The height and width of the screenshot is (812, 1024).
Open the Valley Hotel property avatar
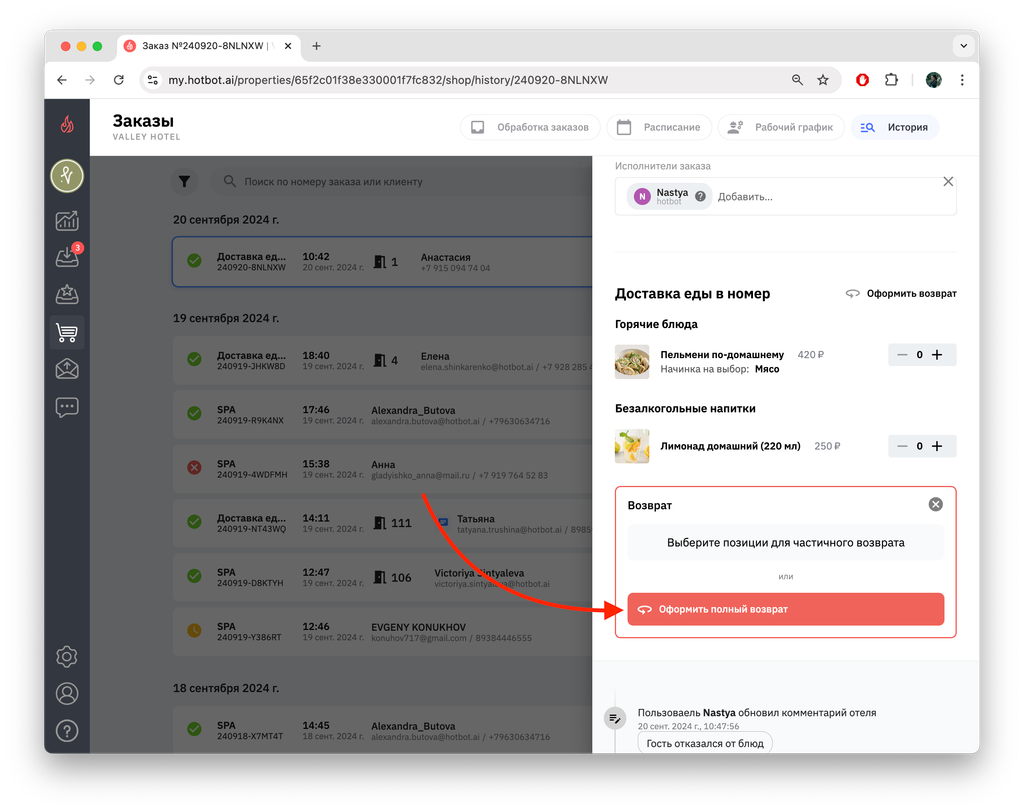tap(67, 176)
